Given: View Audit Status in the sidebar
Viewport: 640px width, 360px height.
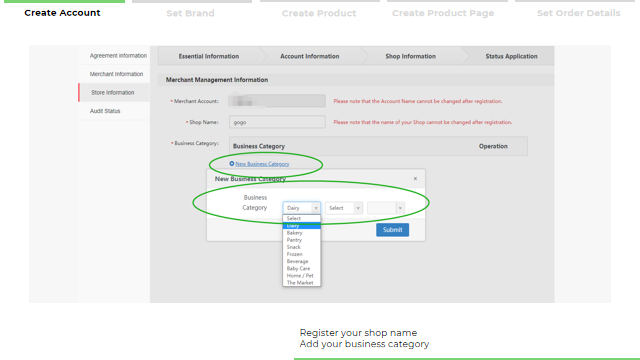Looking at the screenshot, I should (x=105, y=111).
